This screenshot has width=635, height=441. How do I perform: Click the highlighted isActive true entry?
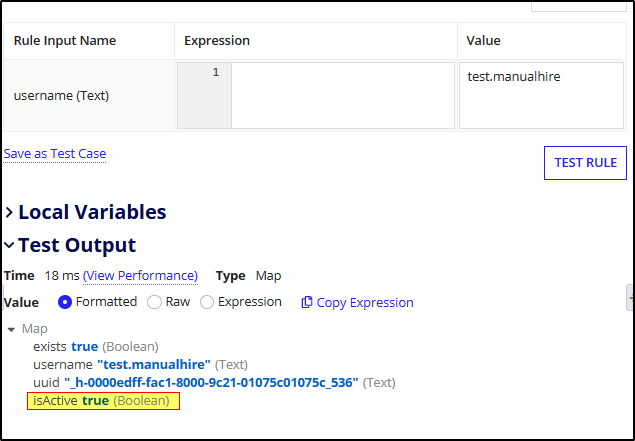(x=103, y=401)
